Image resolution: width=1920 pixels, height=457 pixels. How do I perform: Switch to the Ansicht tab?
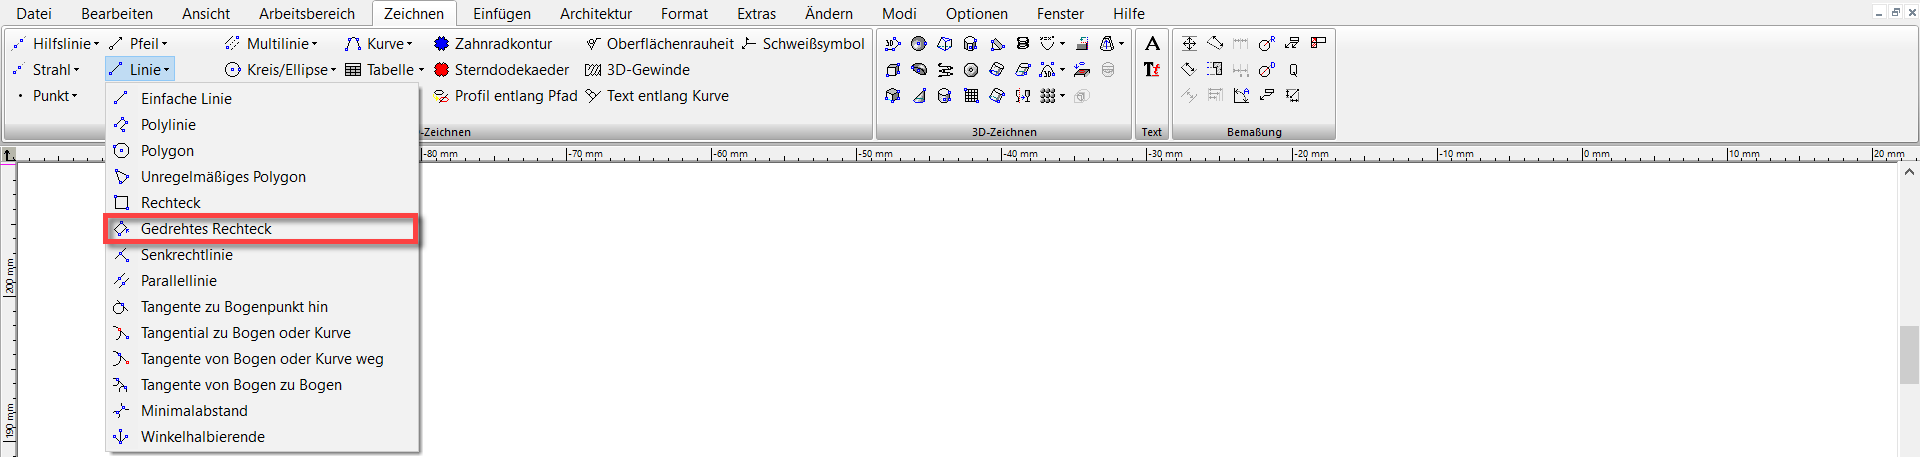(206, 13)
